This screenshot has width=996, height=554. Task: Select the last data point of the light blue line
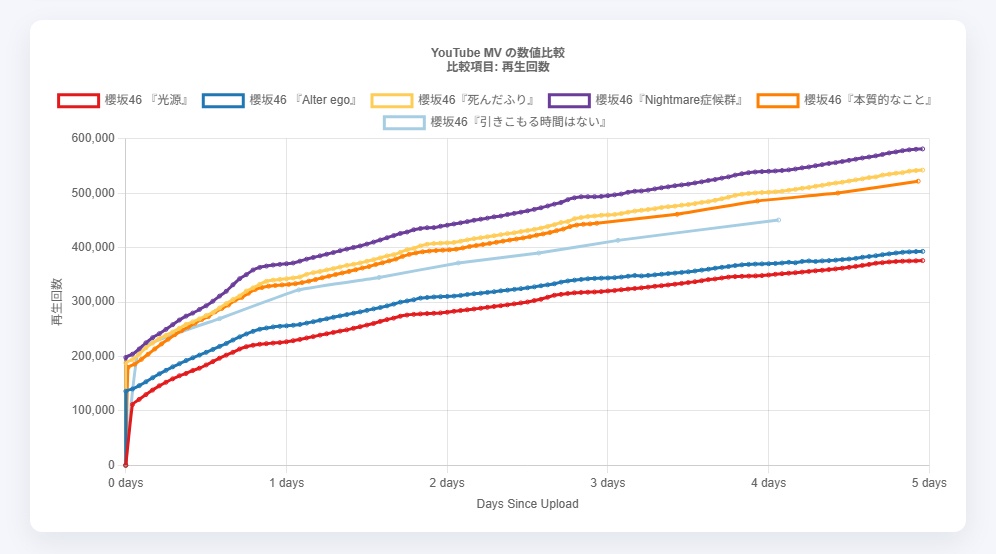pos(778,220)
